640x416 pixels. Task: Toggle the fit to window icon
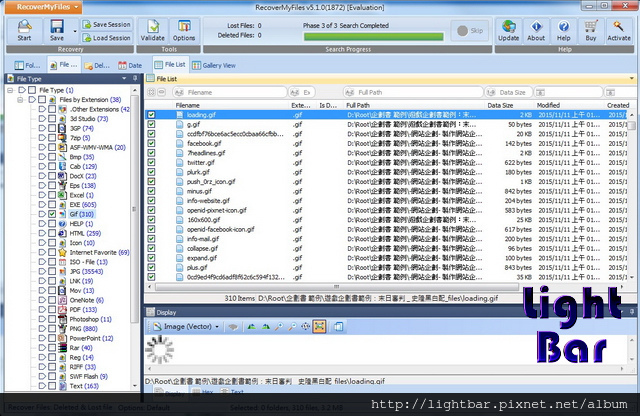tap(319, 326)
